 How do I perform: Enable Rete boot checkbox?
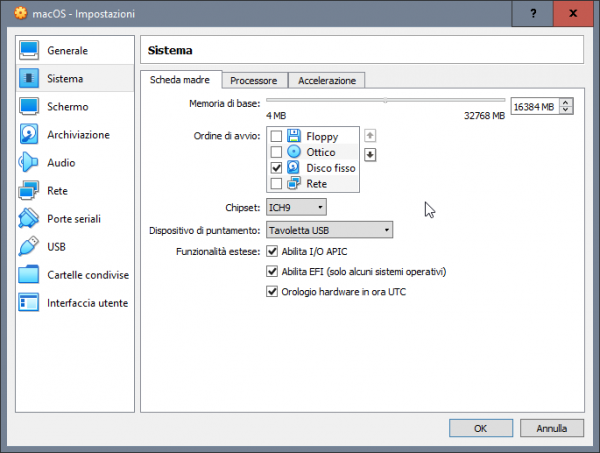[x=276, y=184]
